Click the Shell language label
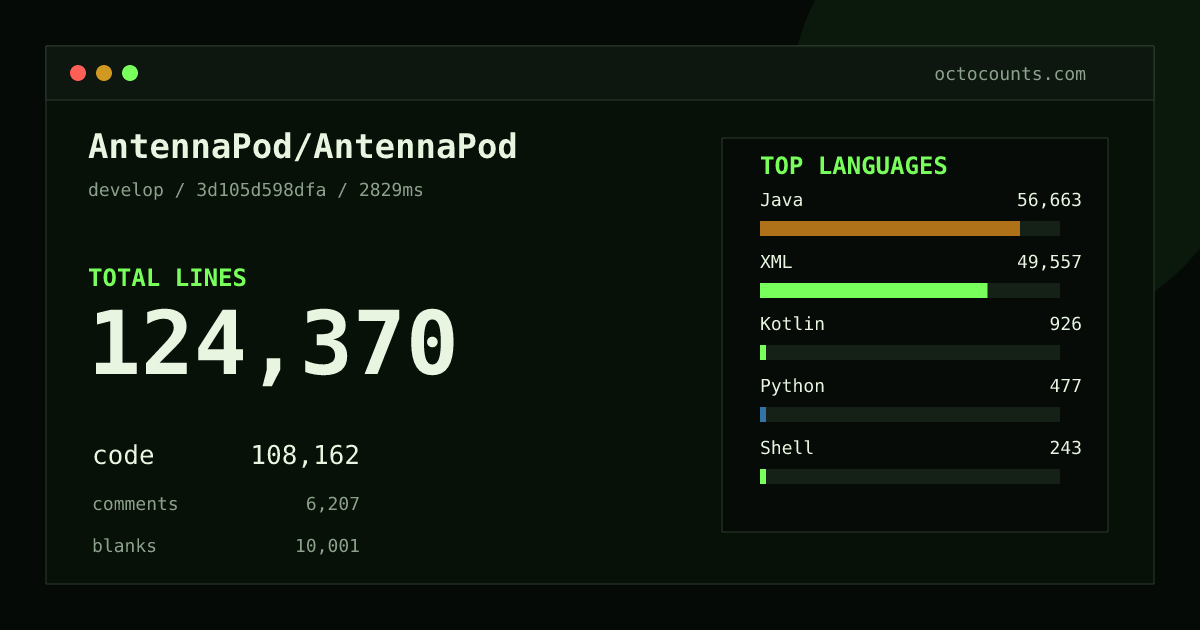The width and height of the screenshot is (1200, 630). [787, 448]
